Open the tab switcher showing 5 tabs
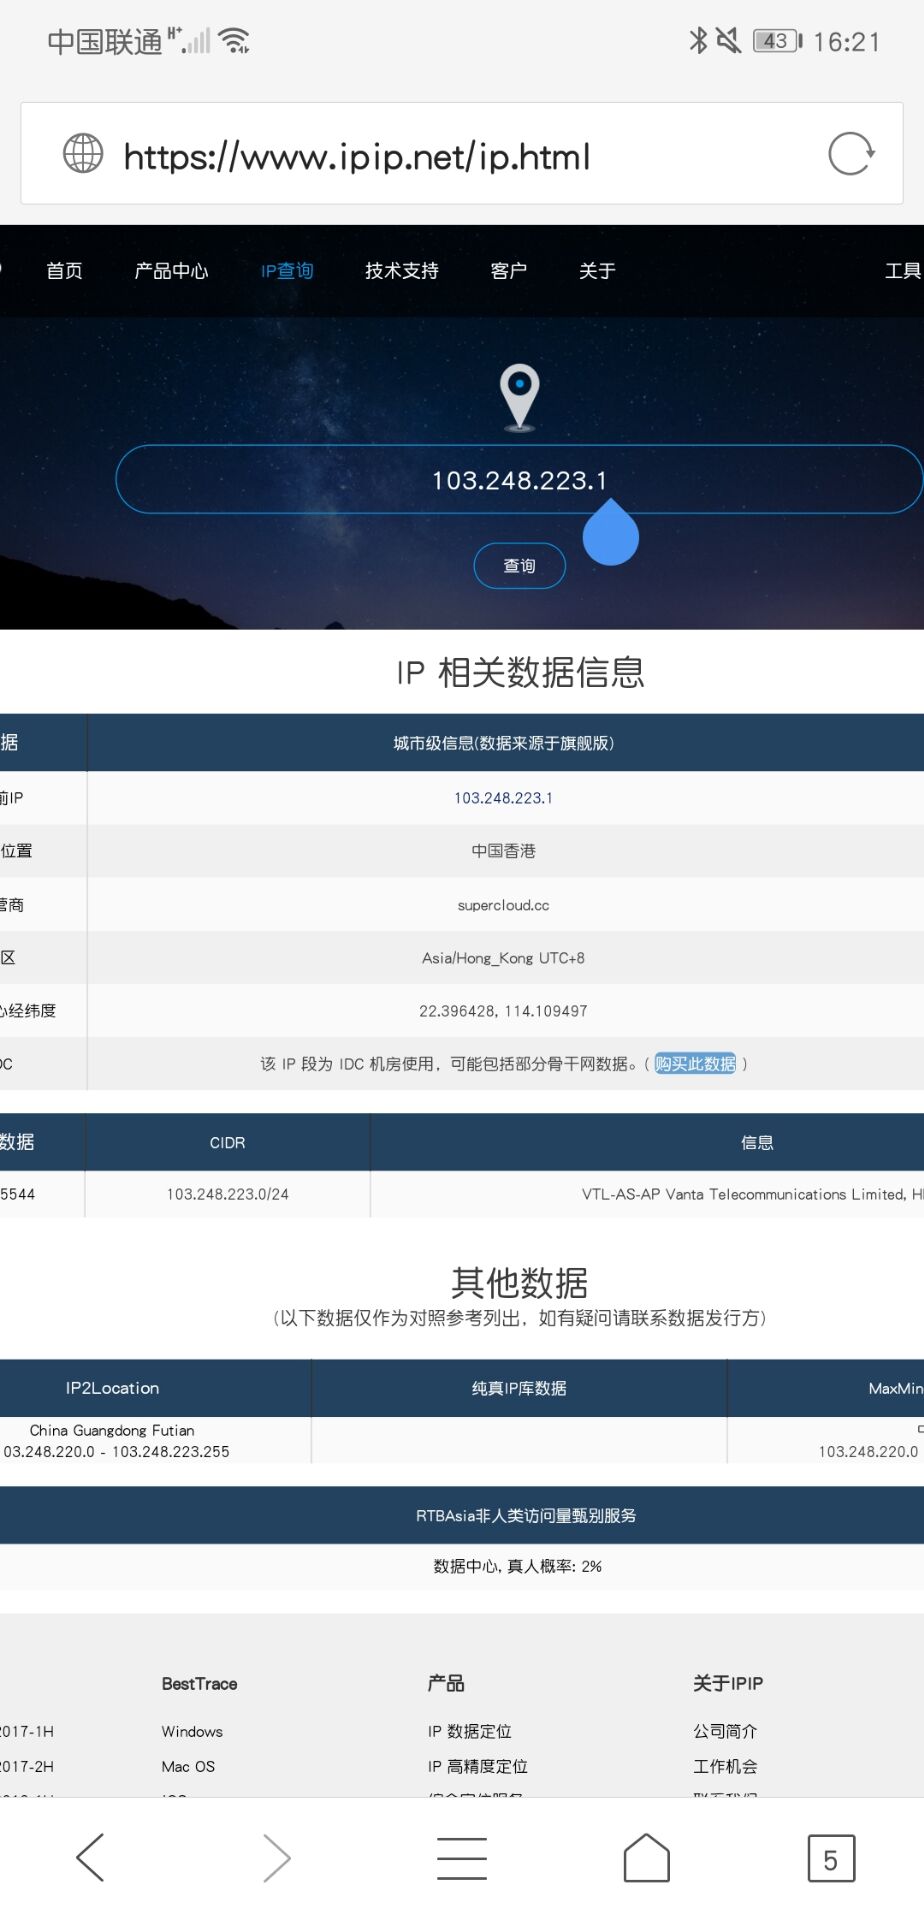924x1920 pixels. coord(831,1858)
